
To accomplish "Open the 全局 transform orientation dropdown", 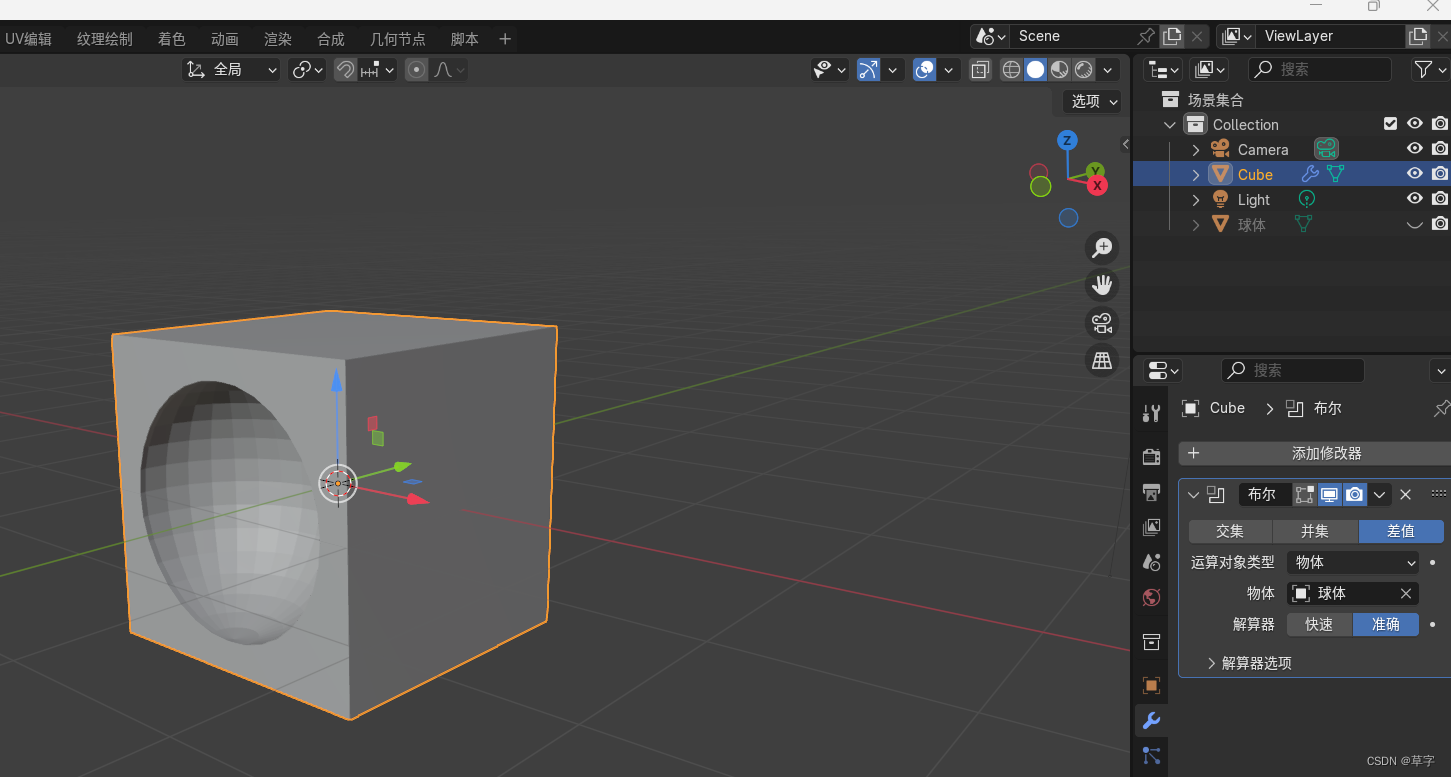I will pos(231,70).
